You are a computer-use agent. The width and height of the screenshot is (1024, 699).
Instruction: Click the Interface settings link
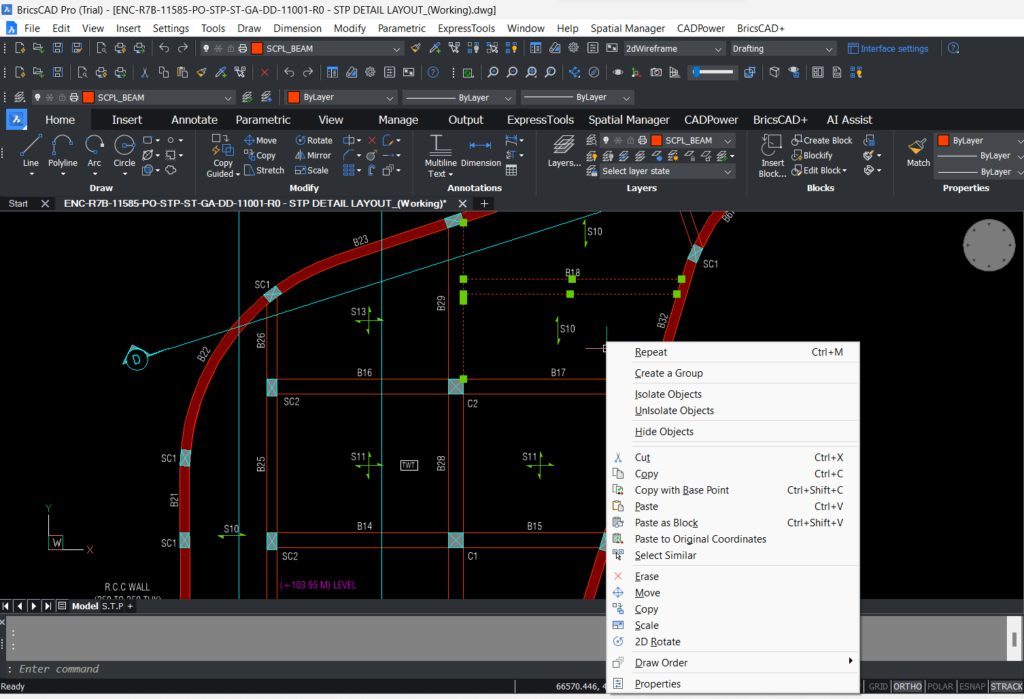tap(887, 48)
